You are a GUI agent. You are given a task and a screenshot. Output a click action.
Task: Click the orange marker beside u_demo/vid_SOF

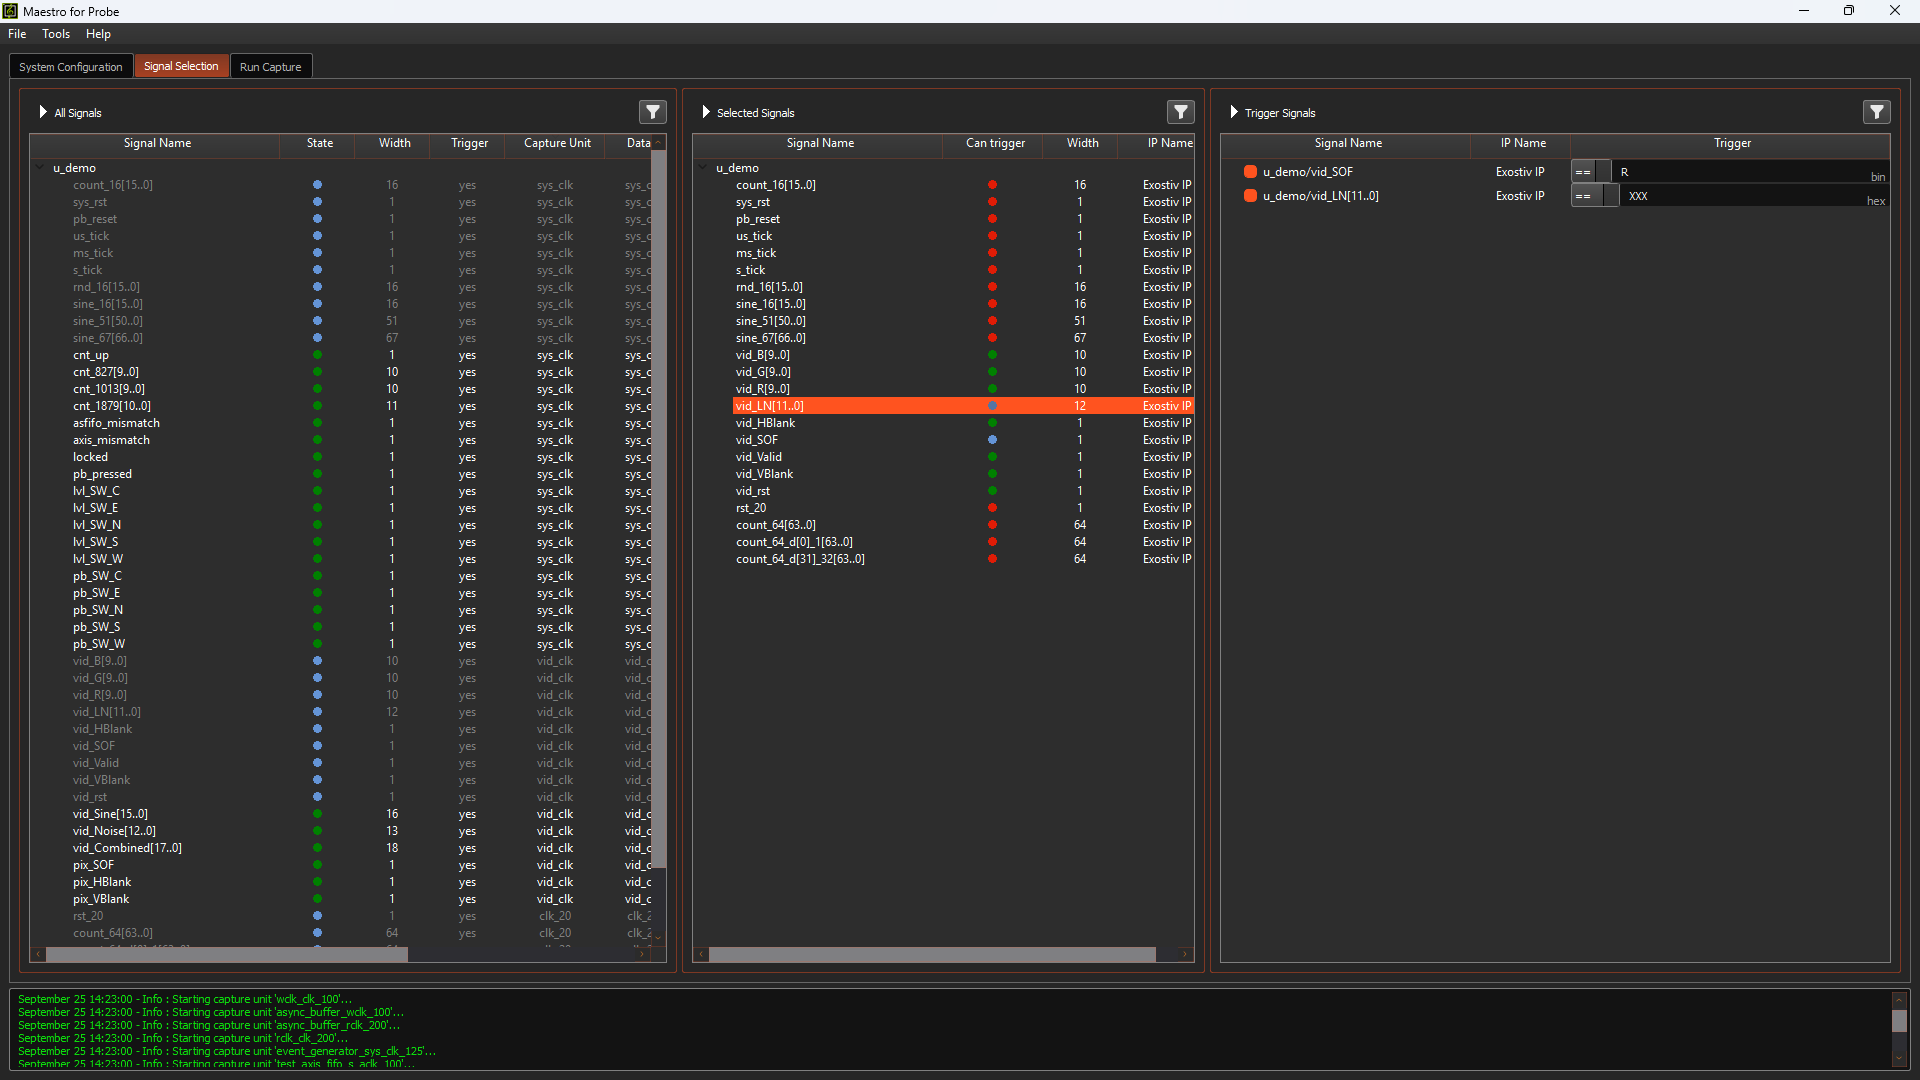pos(1250,172)
